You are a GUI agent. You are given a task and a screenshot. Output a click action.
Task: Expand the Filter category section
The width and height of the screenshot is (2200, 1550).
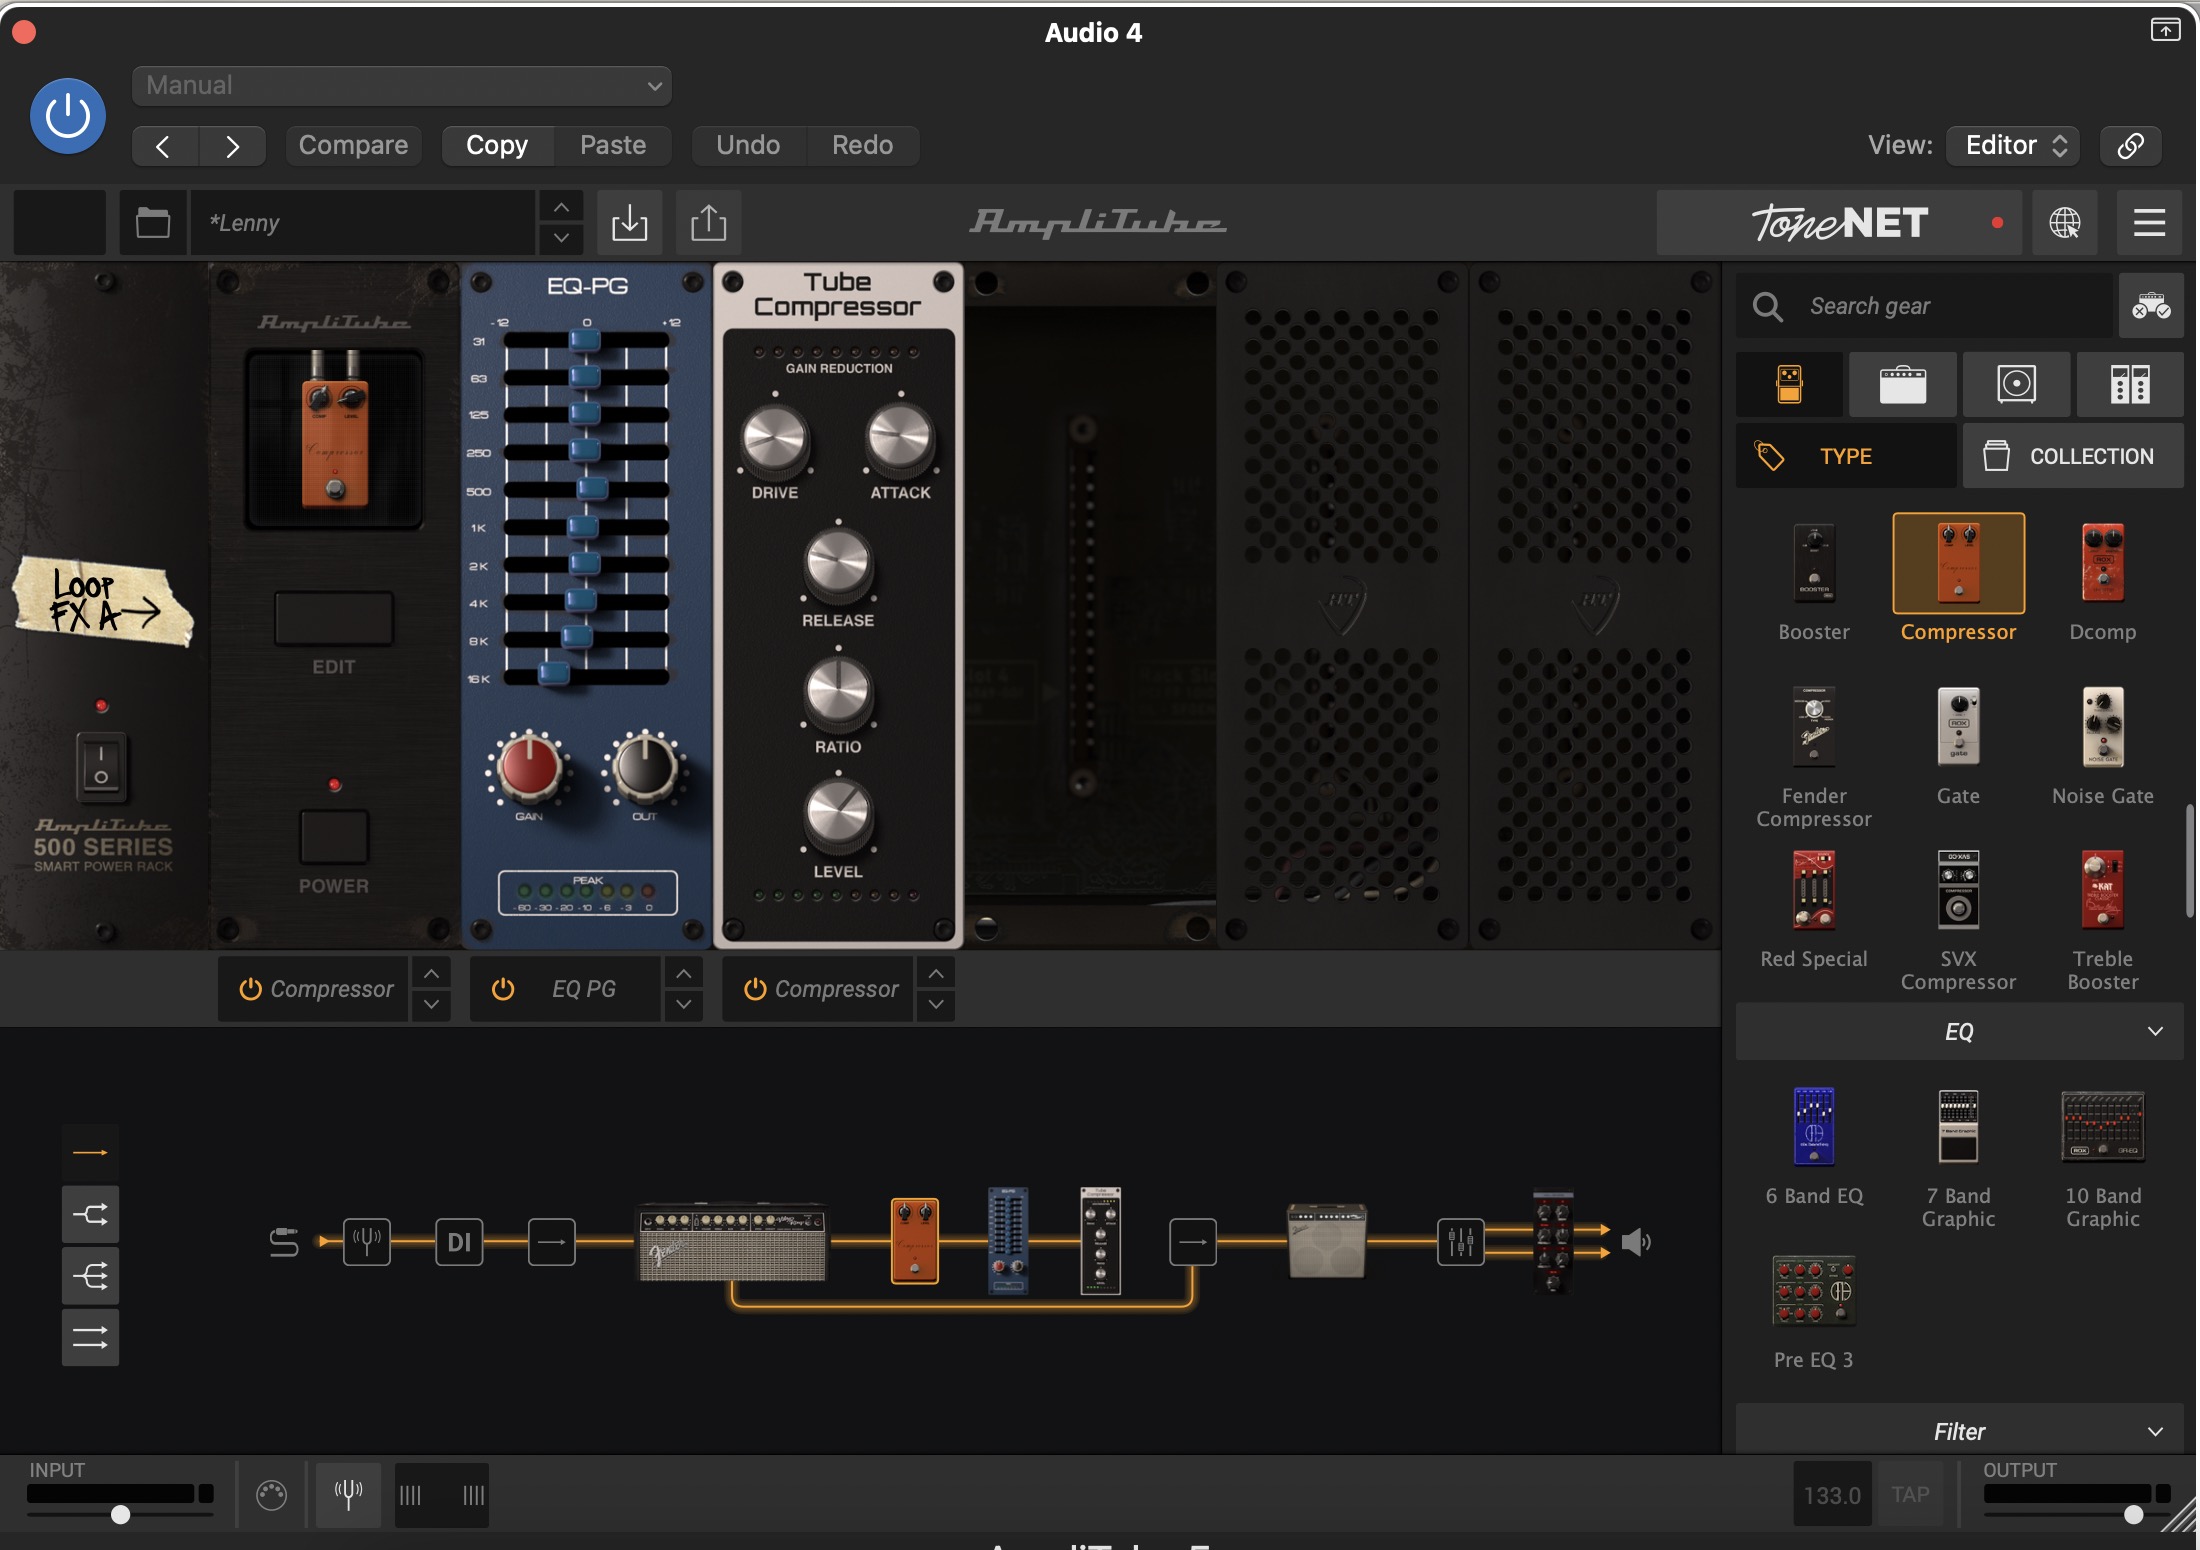coord(1959,1431)
